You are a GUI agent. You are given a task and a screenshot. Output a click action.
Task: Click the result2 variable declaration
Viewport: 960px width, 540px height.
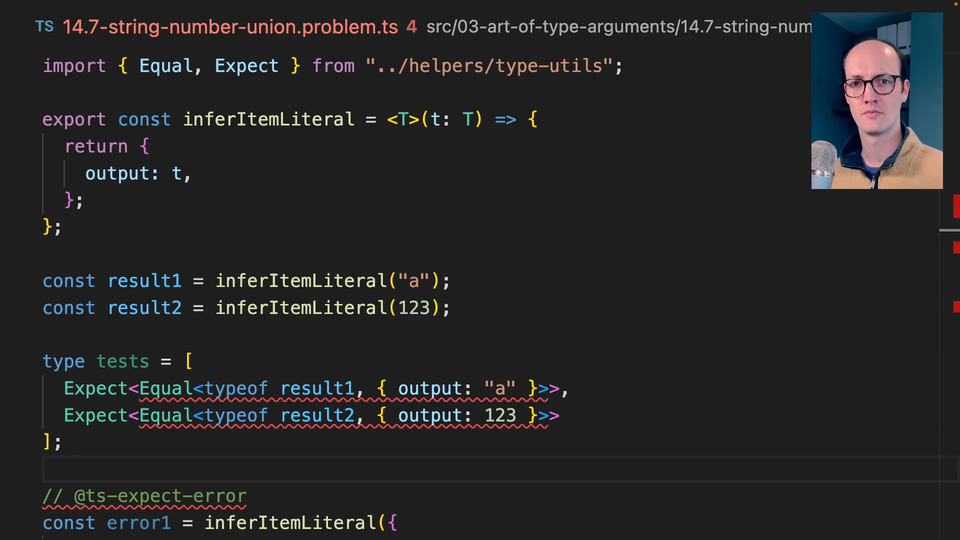[x=144, y=308]
